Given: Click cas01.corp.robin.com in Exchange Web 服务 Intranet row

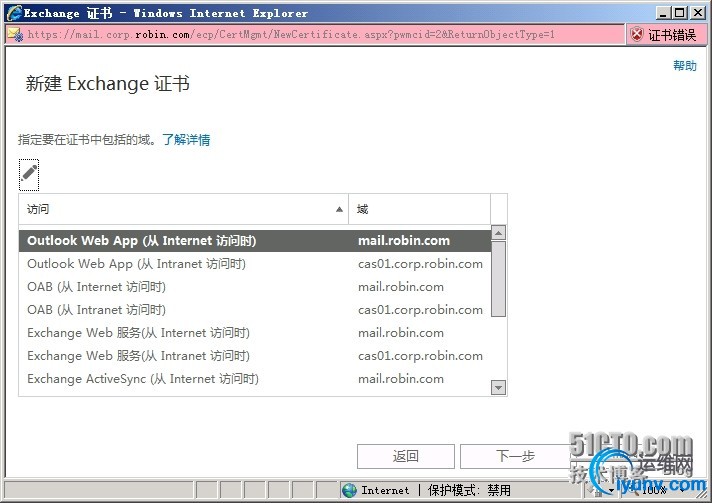Looking at the screenshot, I should pos(420,356).
